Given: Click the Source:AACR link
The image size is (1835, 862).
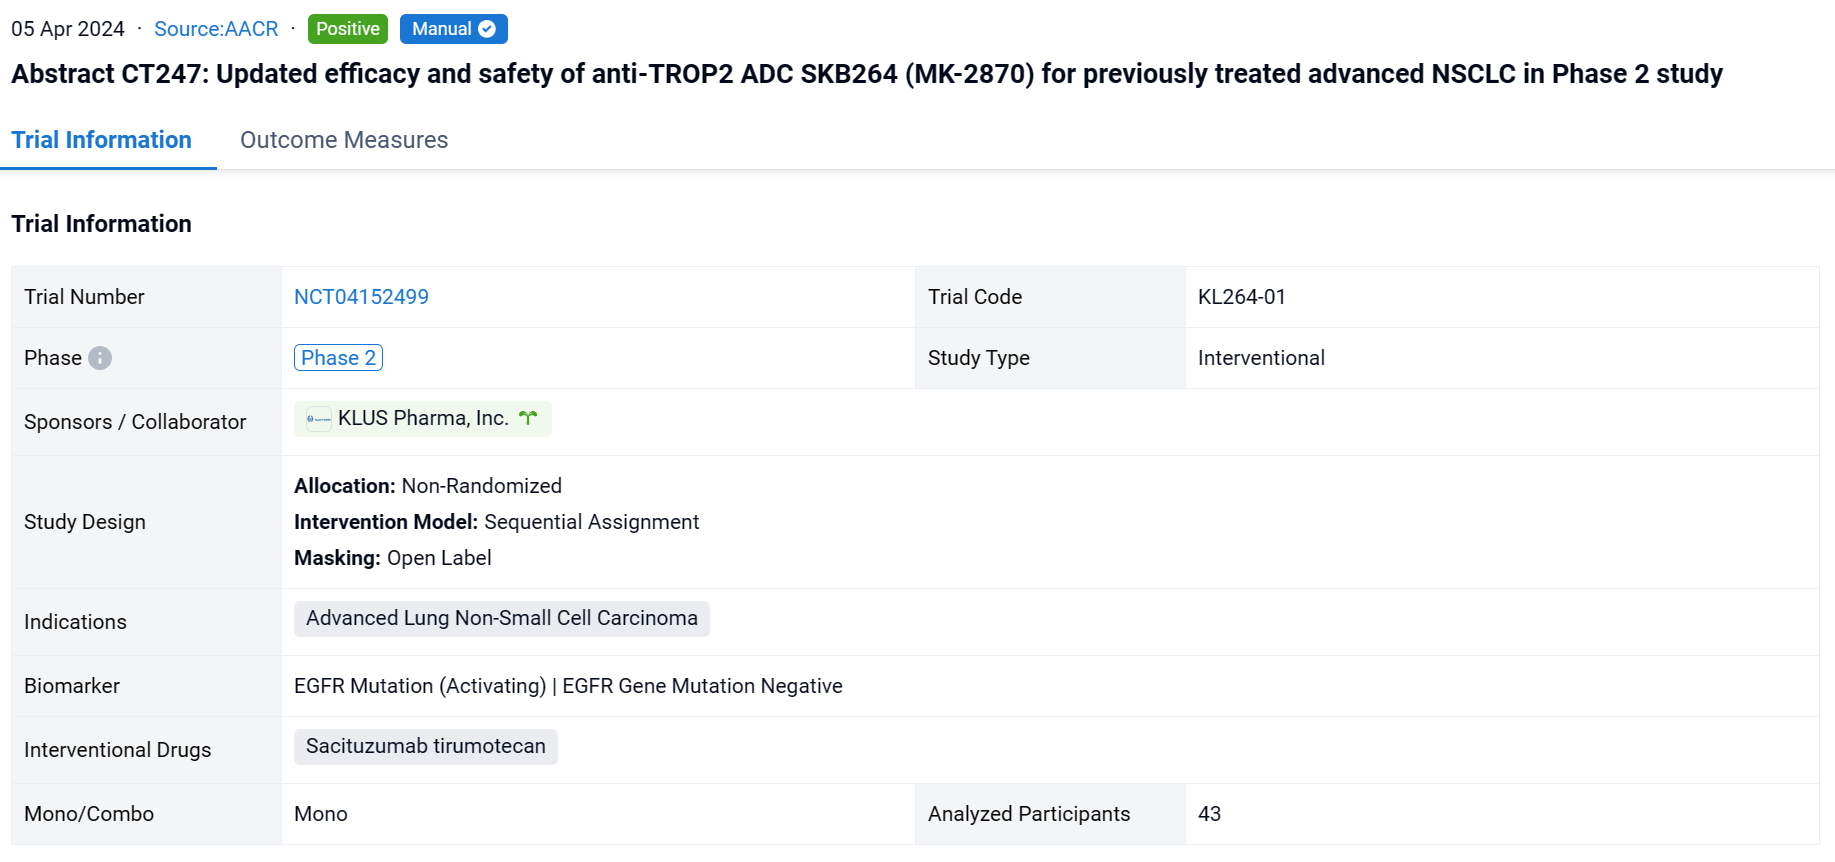Looking at the screenshot, I should pos(216,29).
